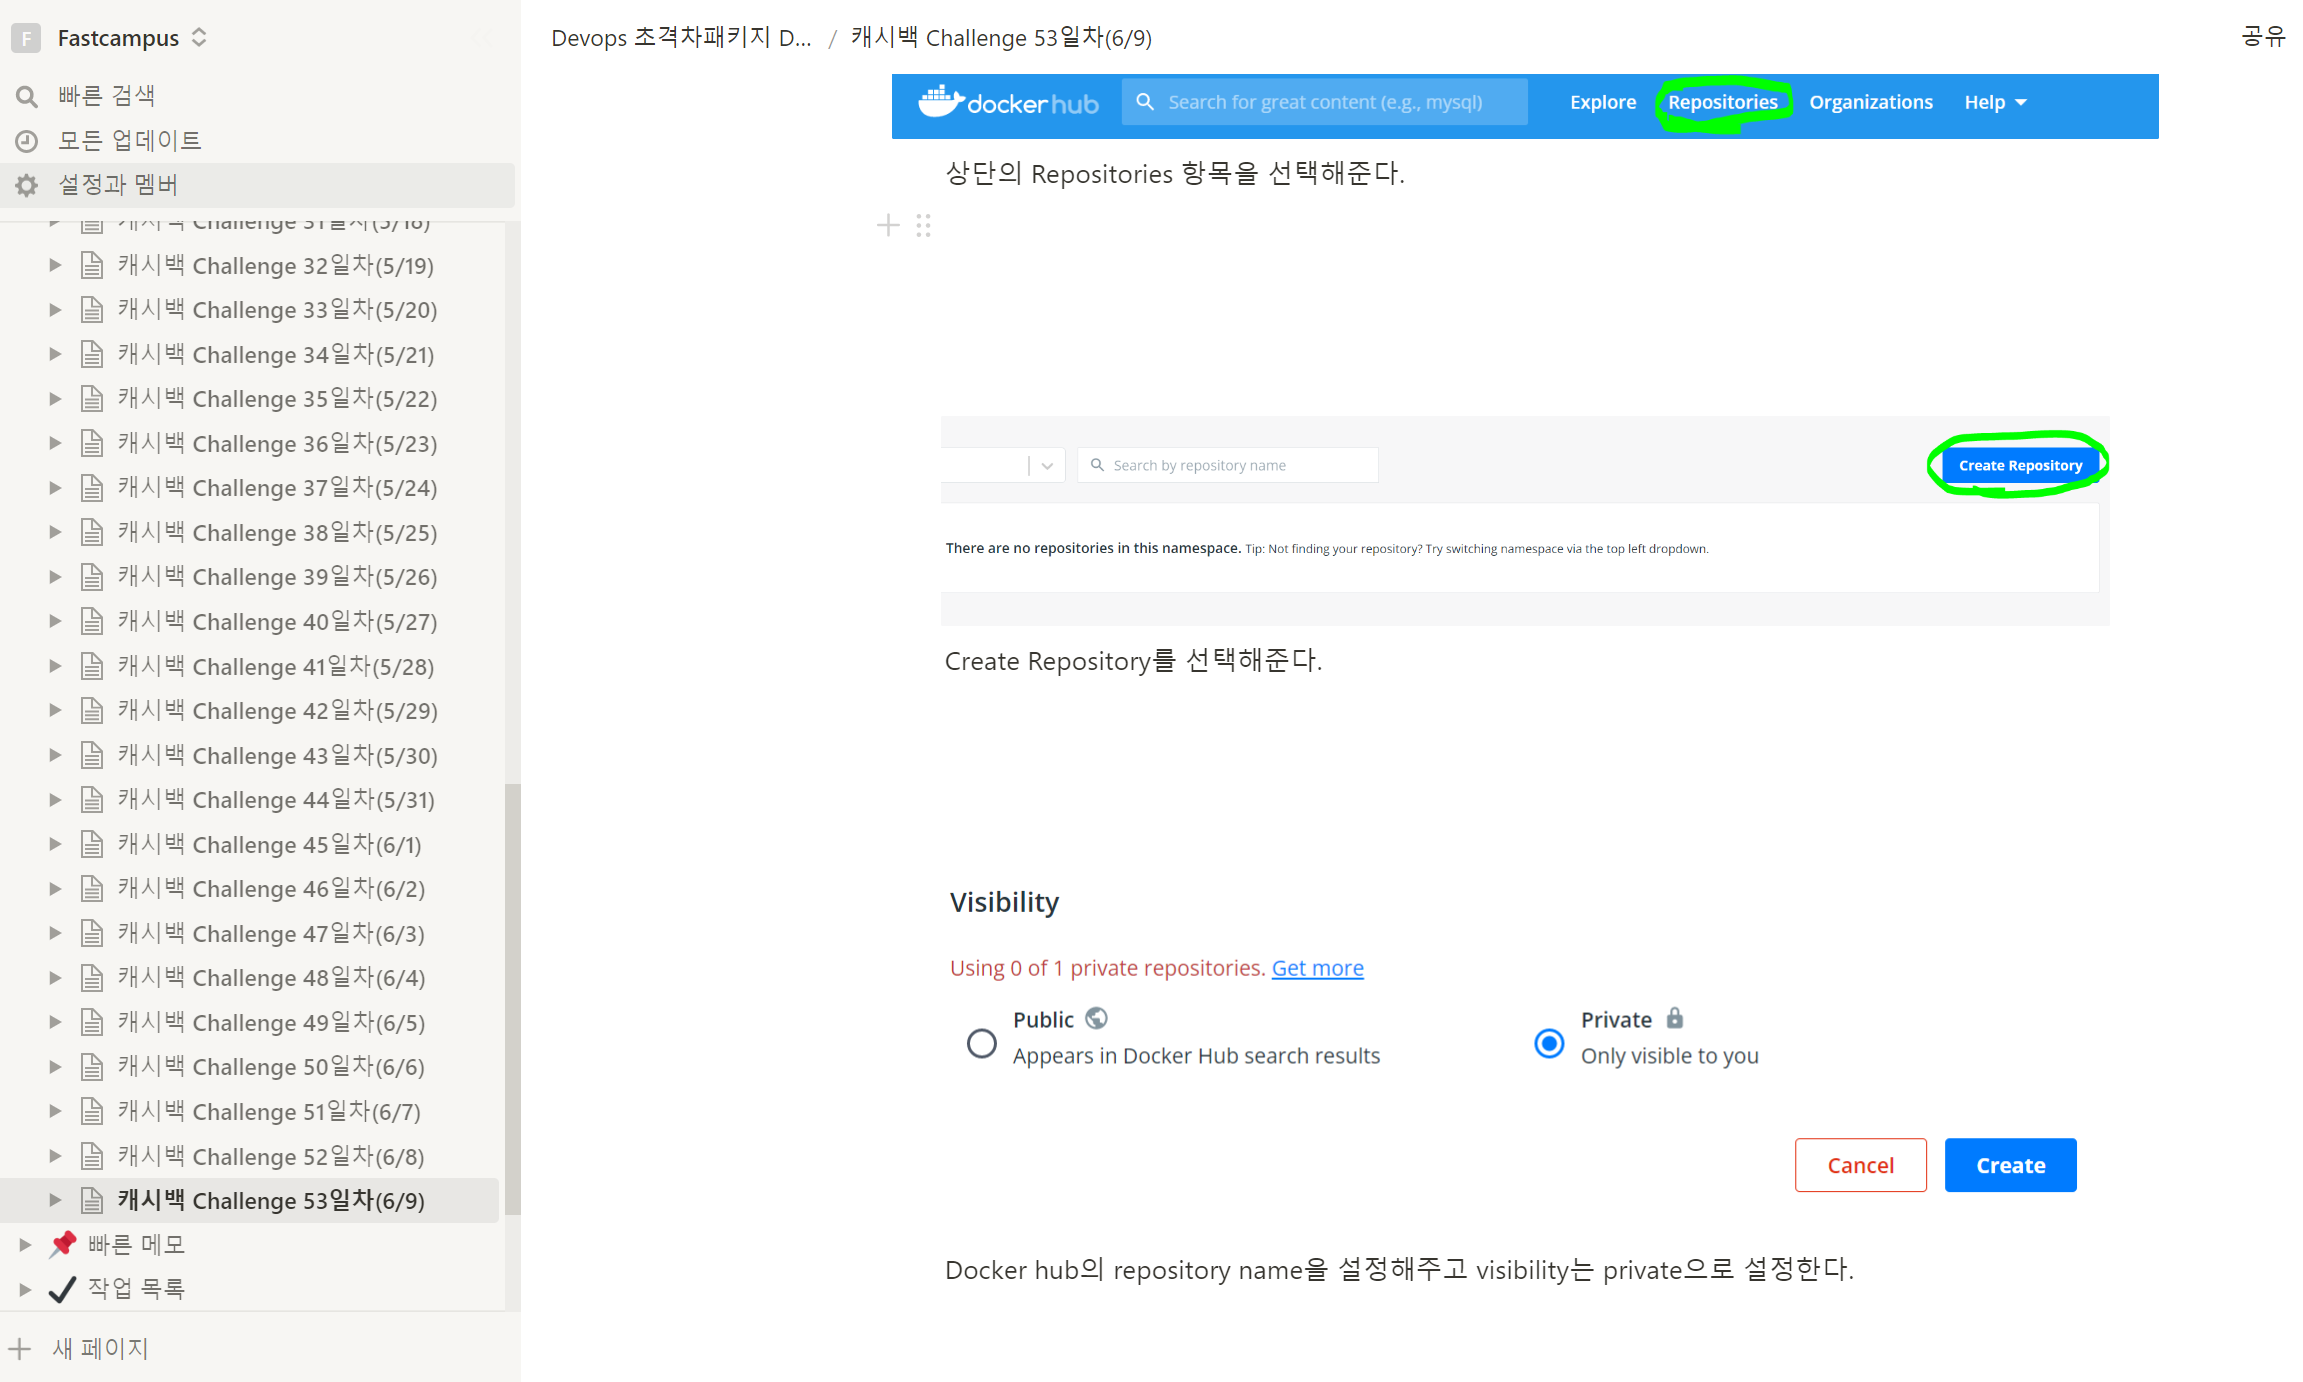Click the Devops breadcrumb parent page
The image size is (2303, 1382).
click(680, 38)
